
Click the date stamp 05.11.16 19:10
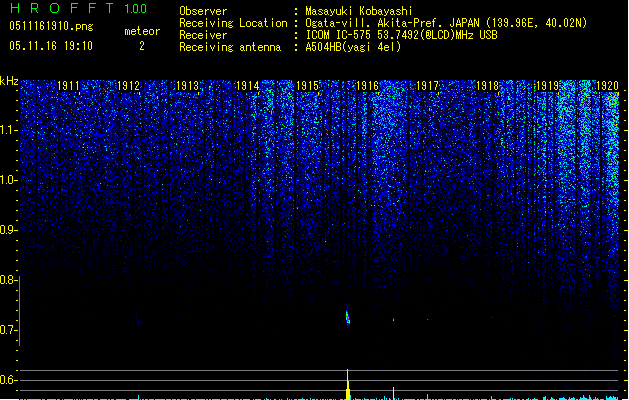click(51, 46)
